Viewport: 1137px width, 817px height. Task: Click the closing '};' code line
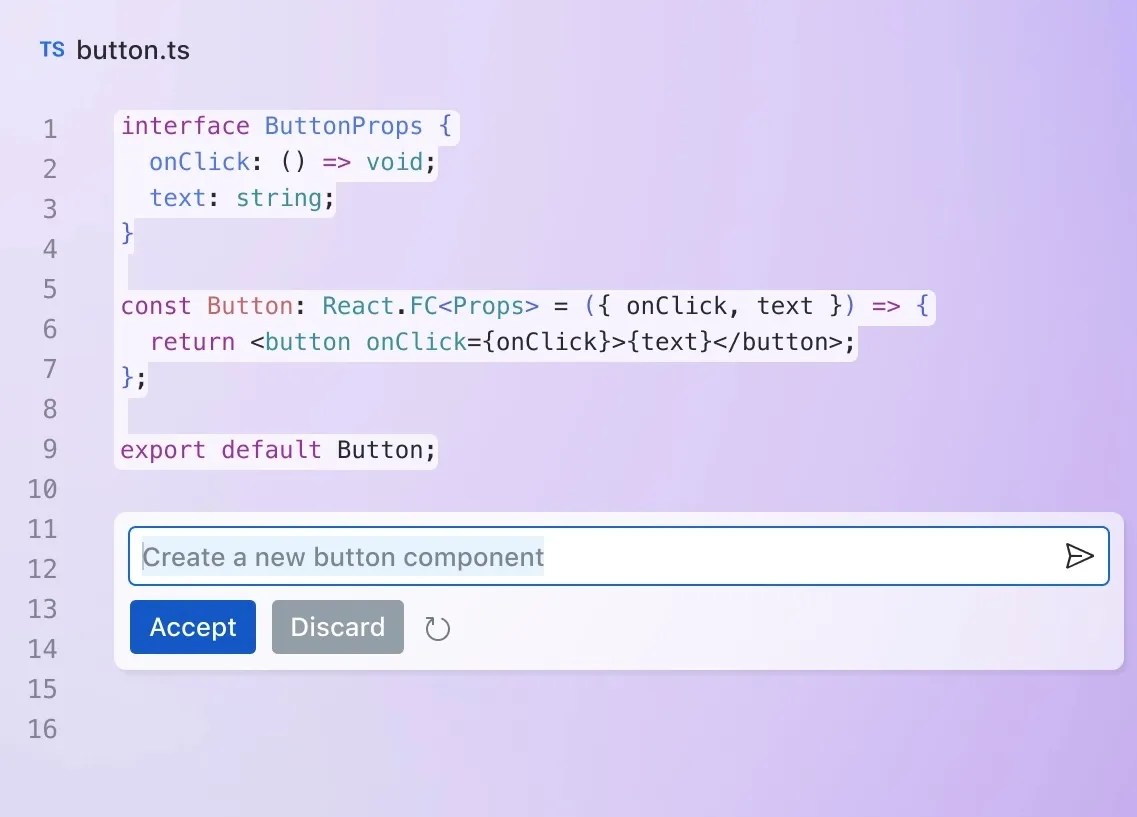pyautogui.click(x=133, y=378)
